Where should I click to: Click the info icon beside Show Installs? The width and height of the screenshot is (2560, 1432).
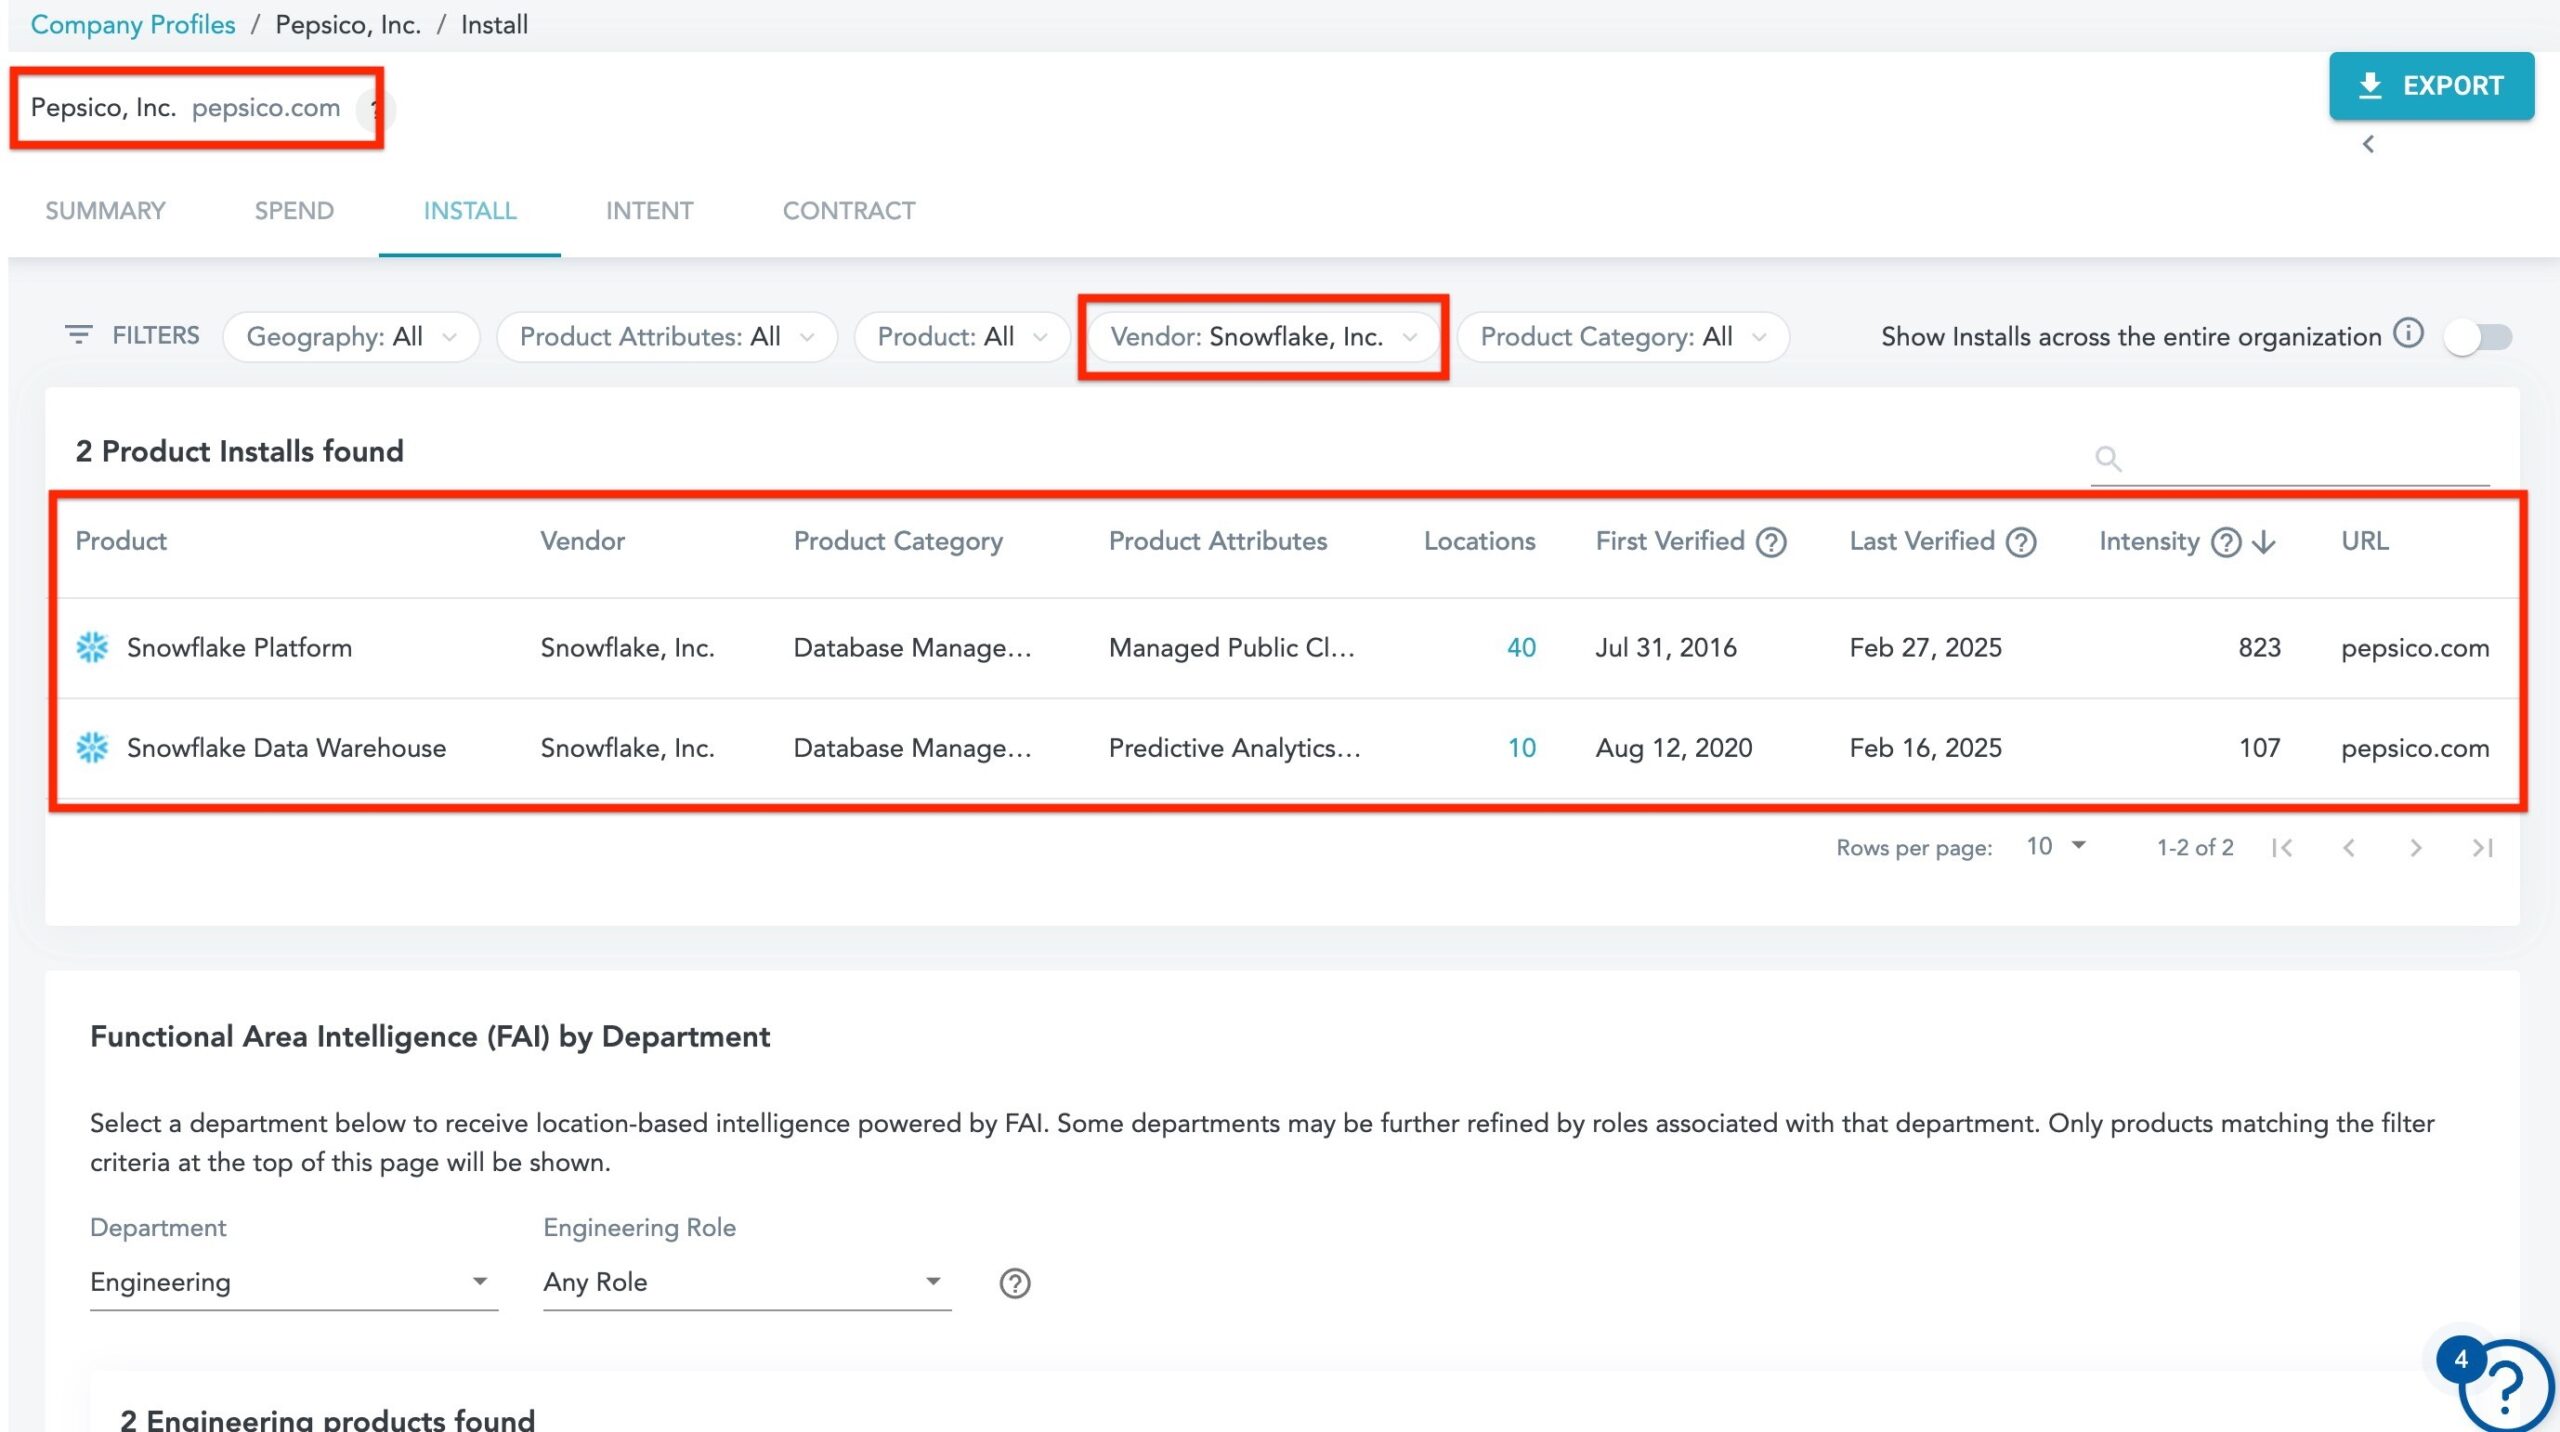coord(2408,333)
